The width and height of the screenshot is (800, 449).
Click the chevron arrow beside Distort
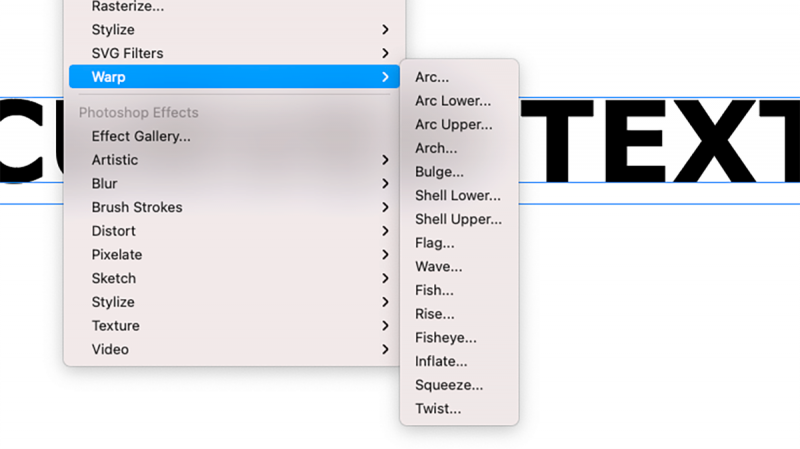(385, 231)
